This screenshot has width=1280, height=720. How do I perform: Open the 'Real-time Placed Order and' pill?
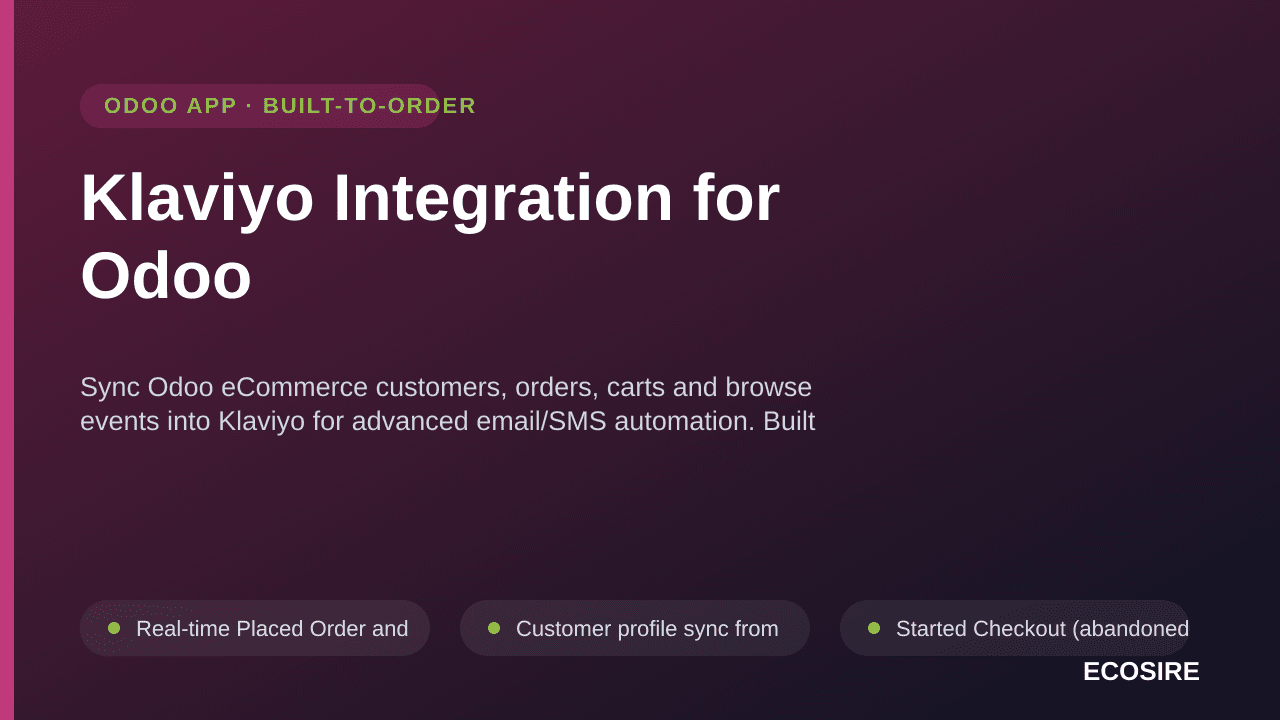[x=255, y=628]
